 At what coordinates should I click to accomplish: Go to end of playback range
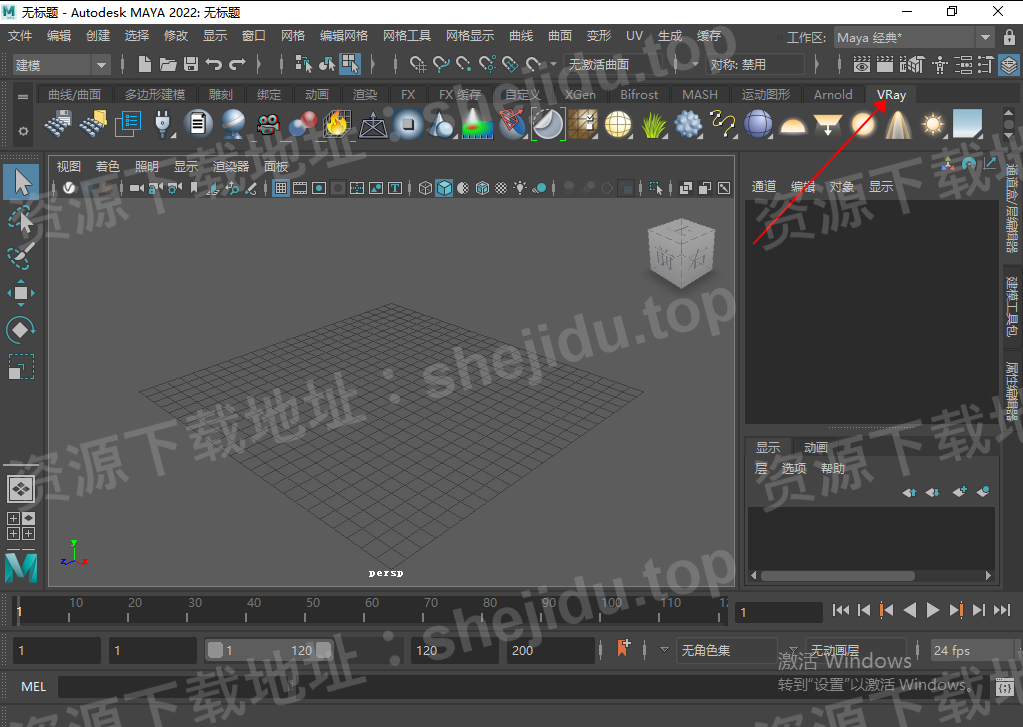pyautogui.click(x=1002, y=610)
